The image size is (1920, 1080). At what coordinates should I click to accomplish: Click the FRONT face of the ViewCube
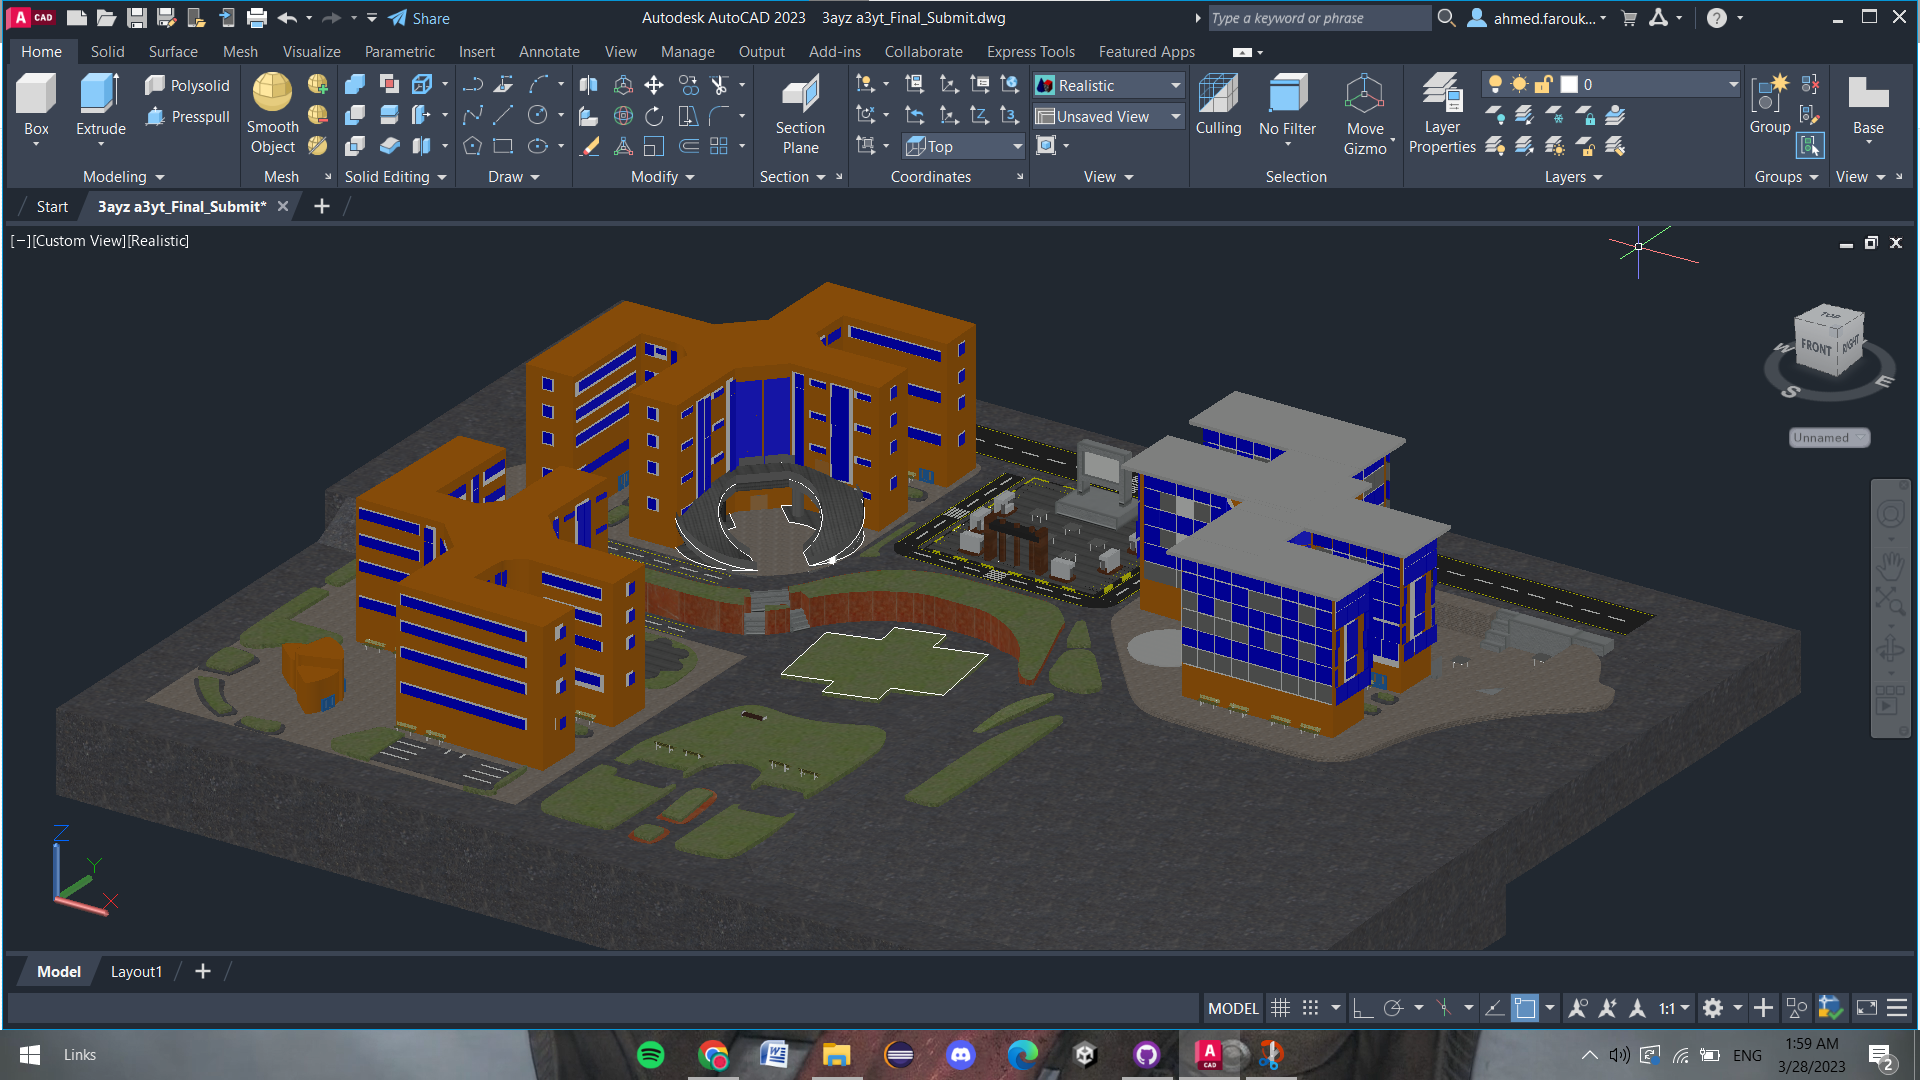(x=1814, y=347)
